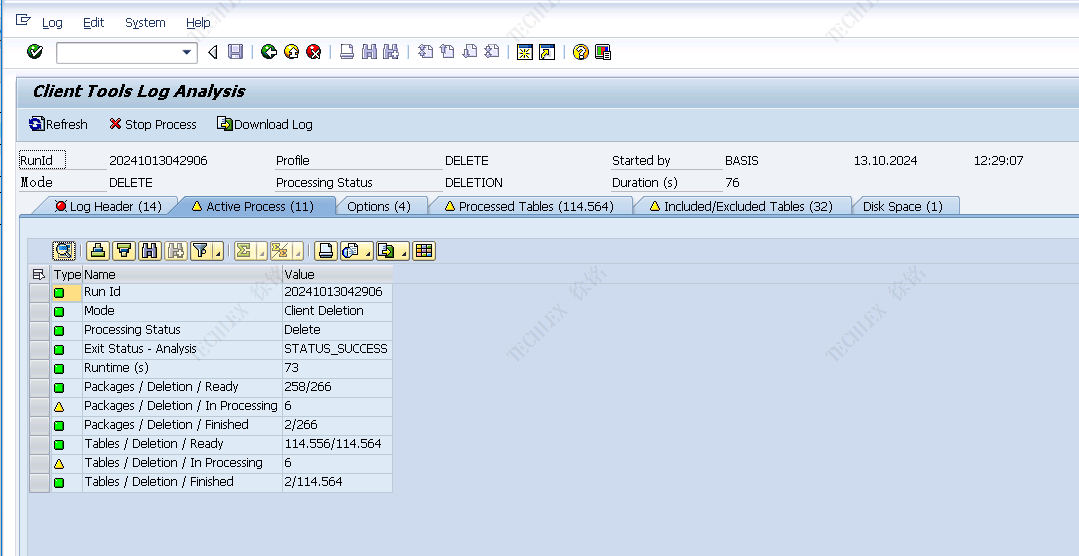
Task: Click the green Back arrow icon
Action: coord(268,52)
